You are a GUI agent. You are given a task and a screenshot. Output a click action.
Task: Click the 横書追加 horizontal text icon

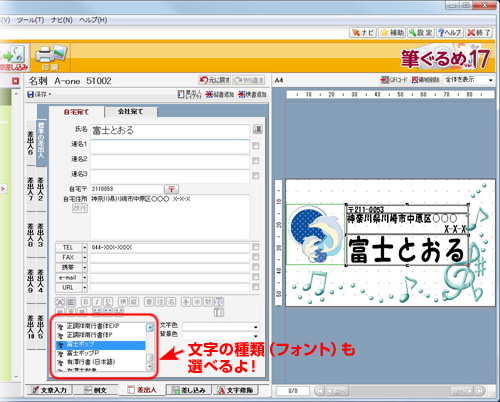(x=252, y=94)
